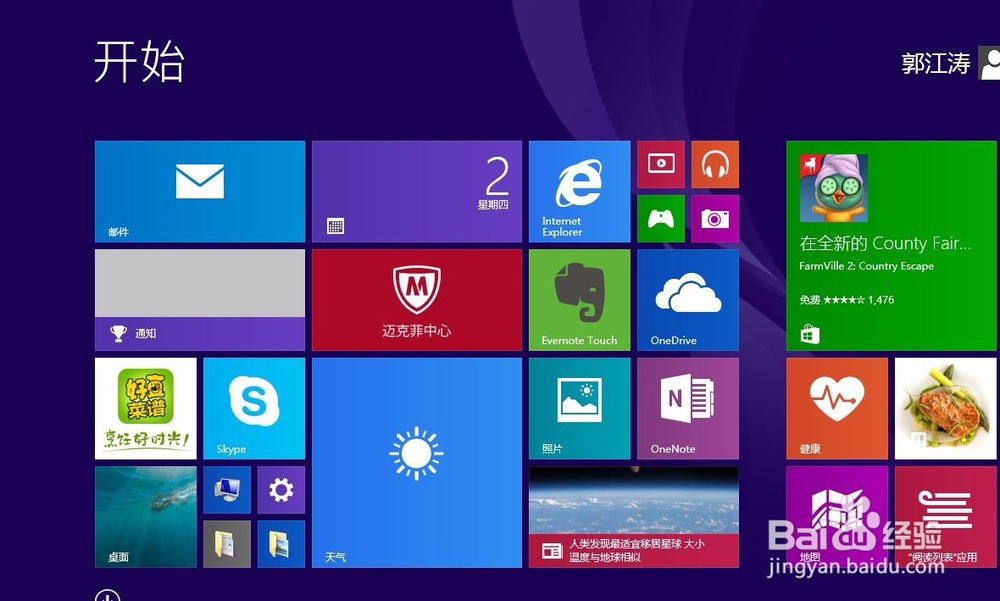Launch the 迈克菲中心 McAfee tile
The height and width of the screenshot is (601, 1000).
416,300
